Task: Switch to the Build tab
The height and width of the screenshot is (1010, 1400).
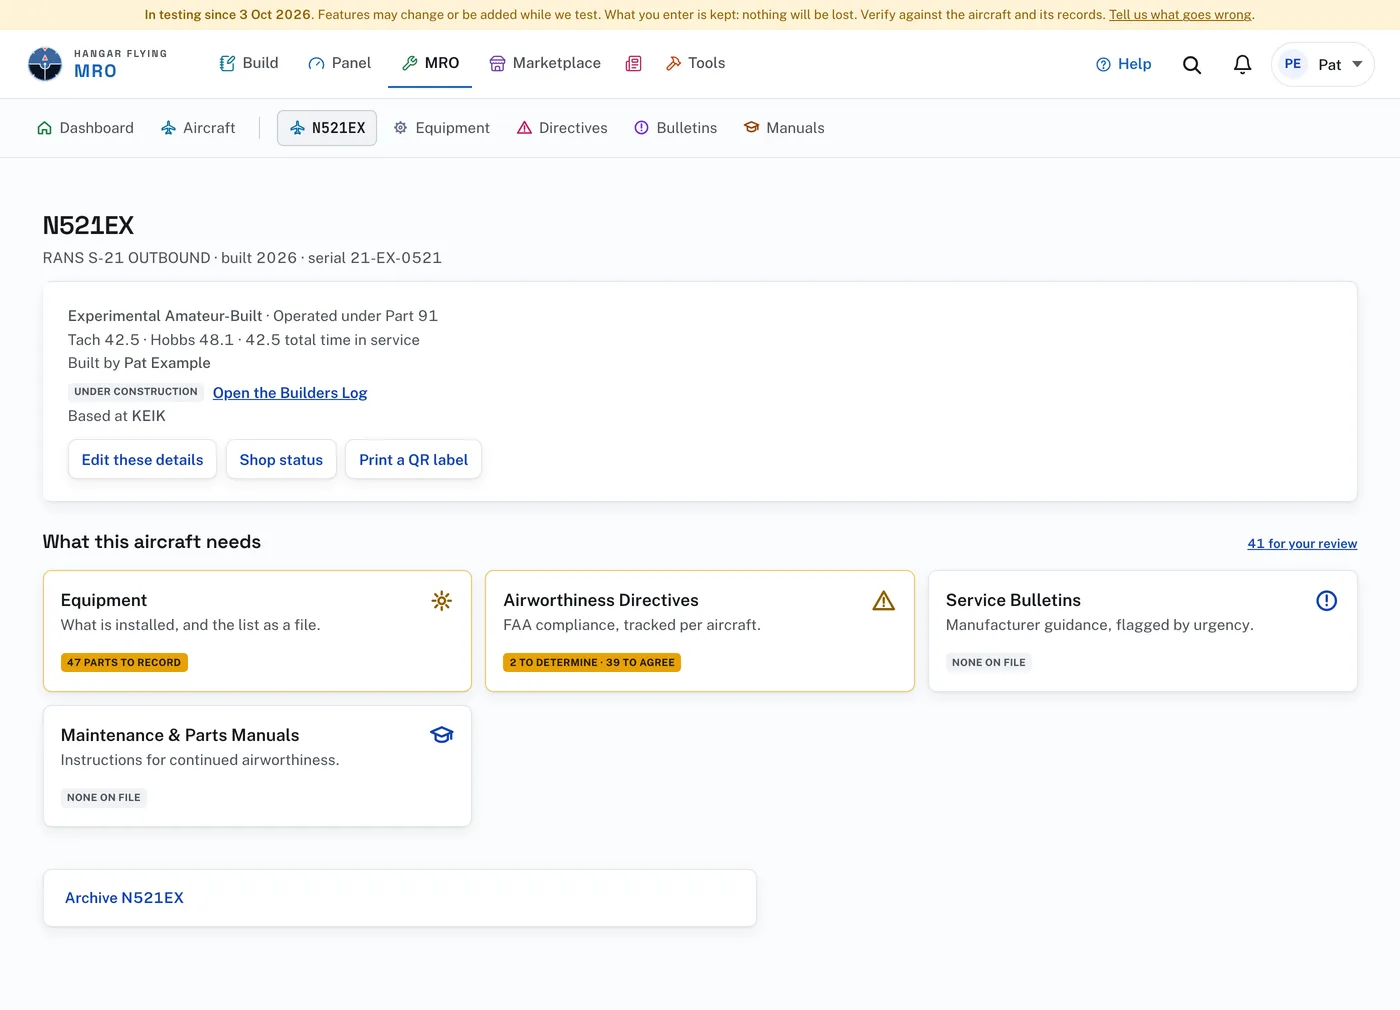Action: pyautogui.click(x=249, y=63)
